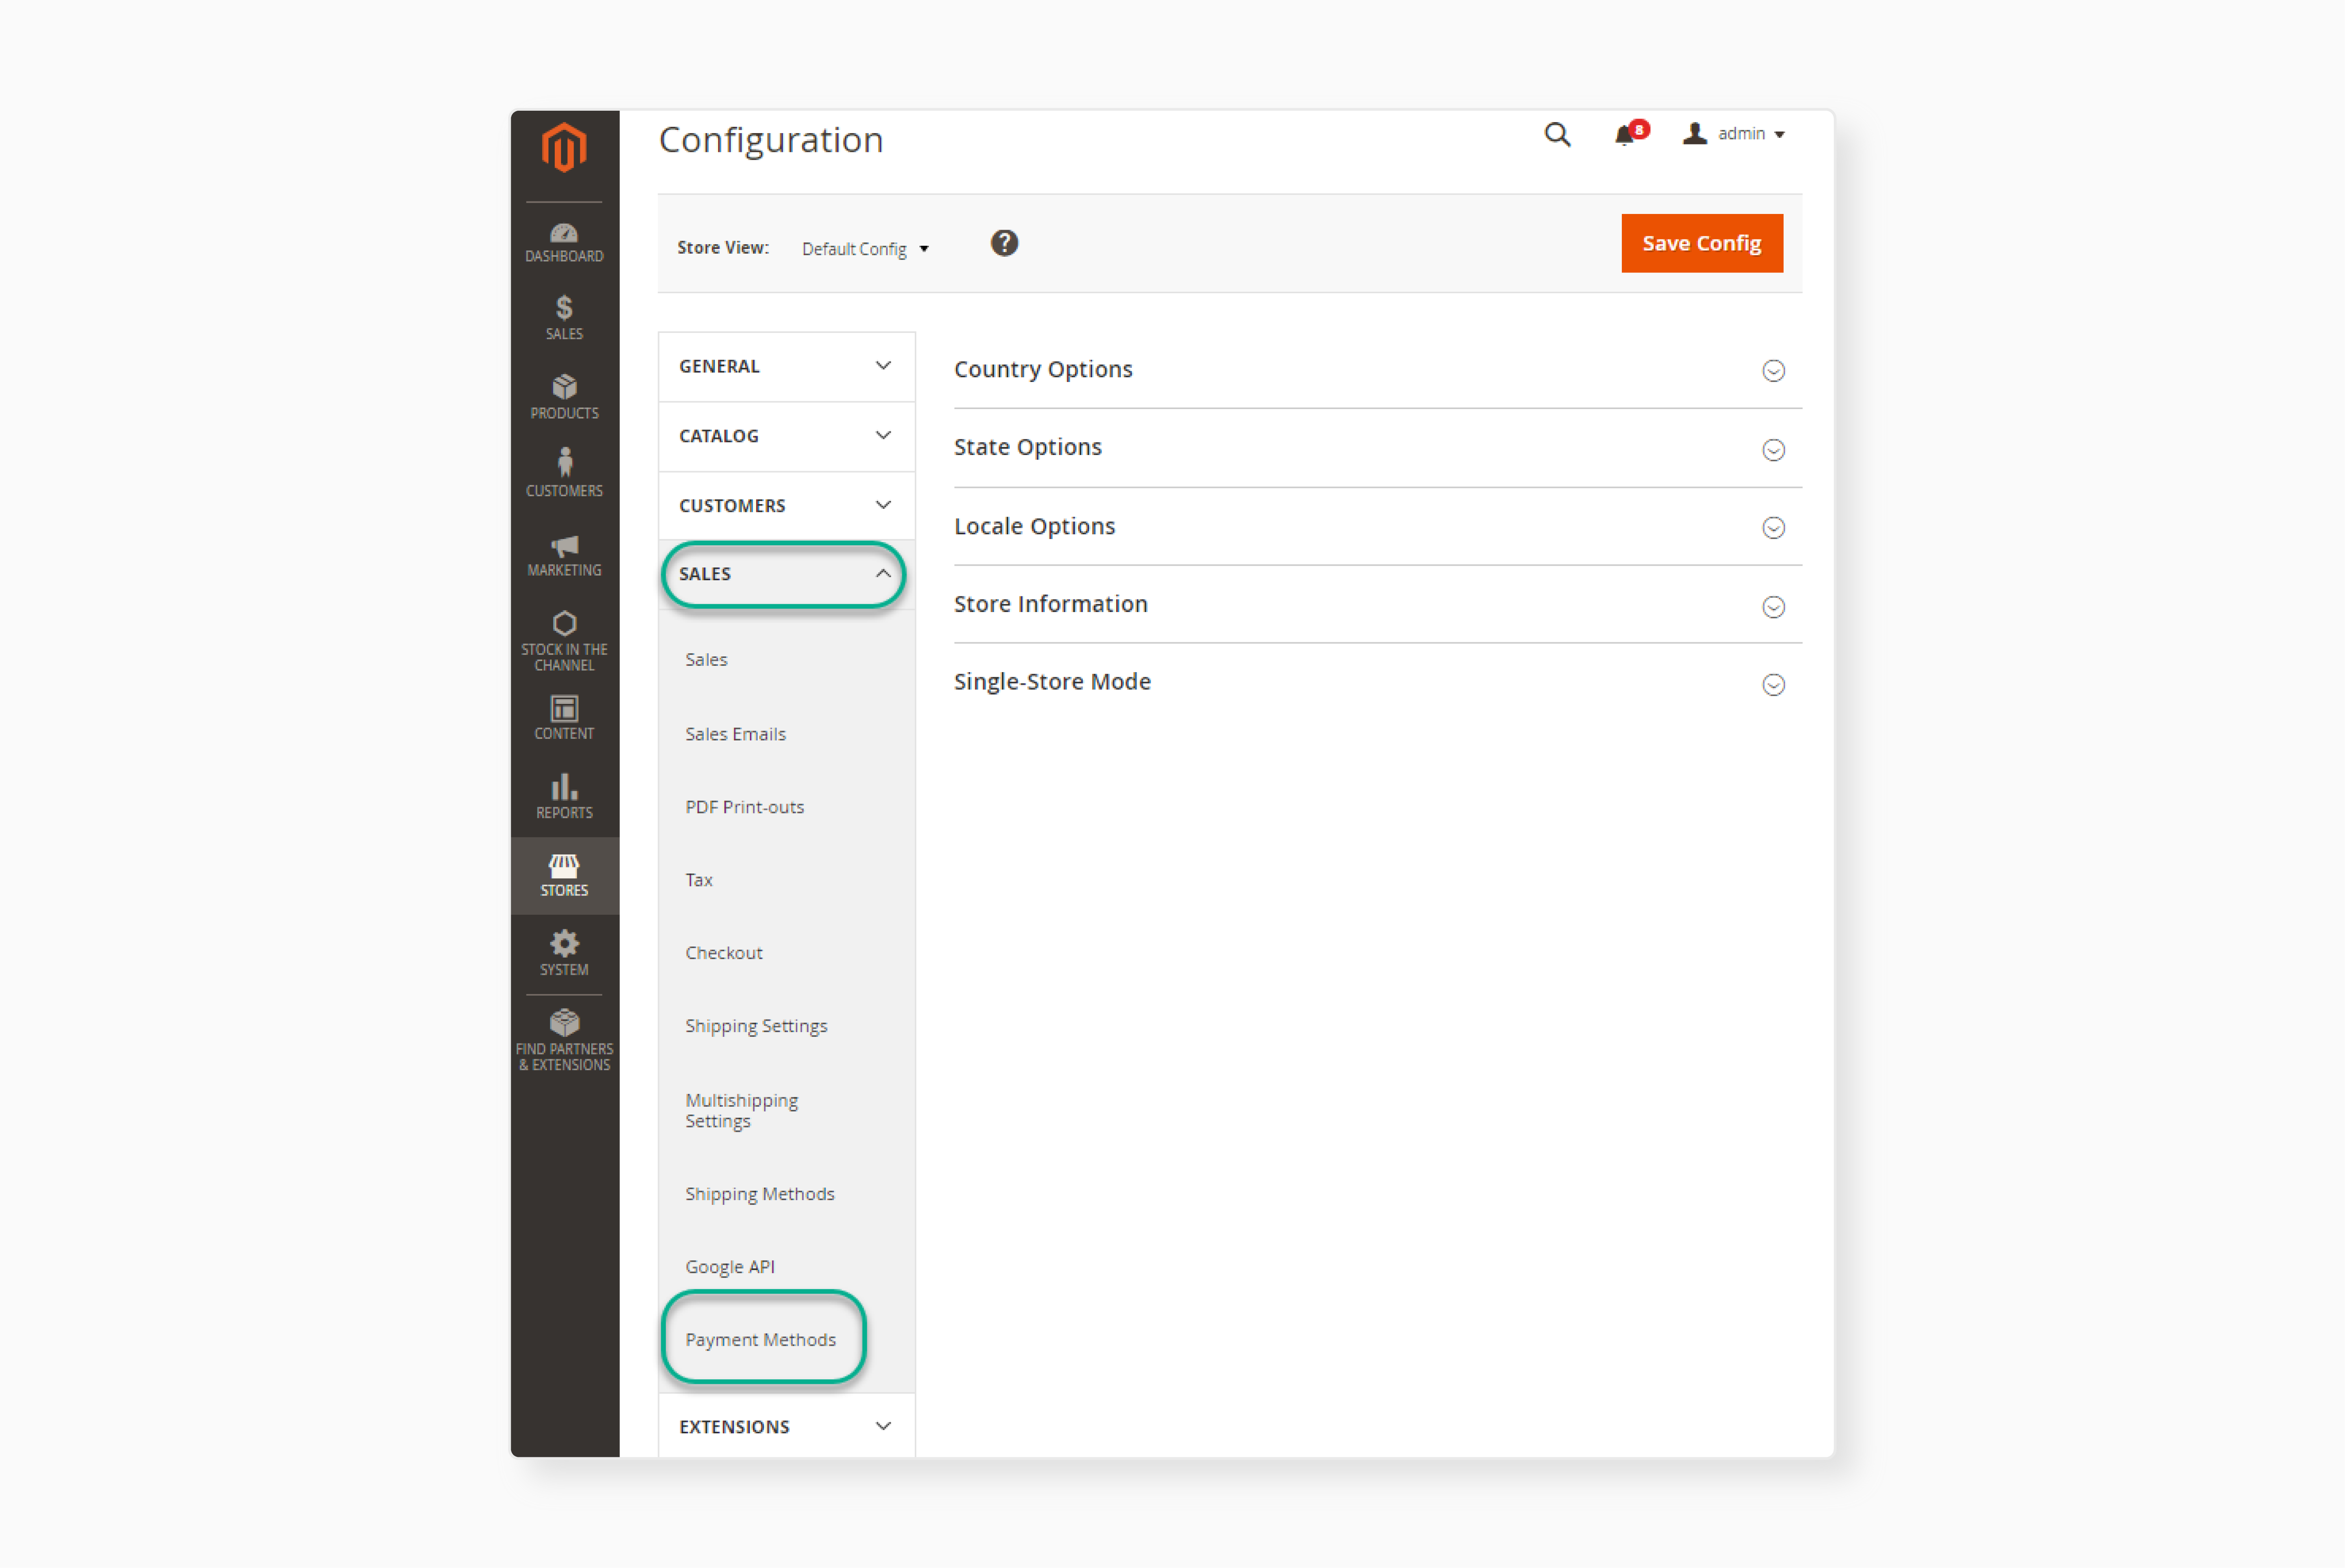2345x1568 pixels.
Task: Select Checkout in the config menu
Action: (723, 953)
